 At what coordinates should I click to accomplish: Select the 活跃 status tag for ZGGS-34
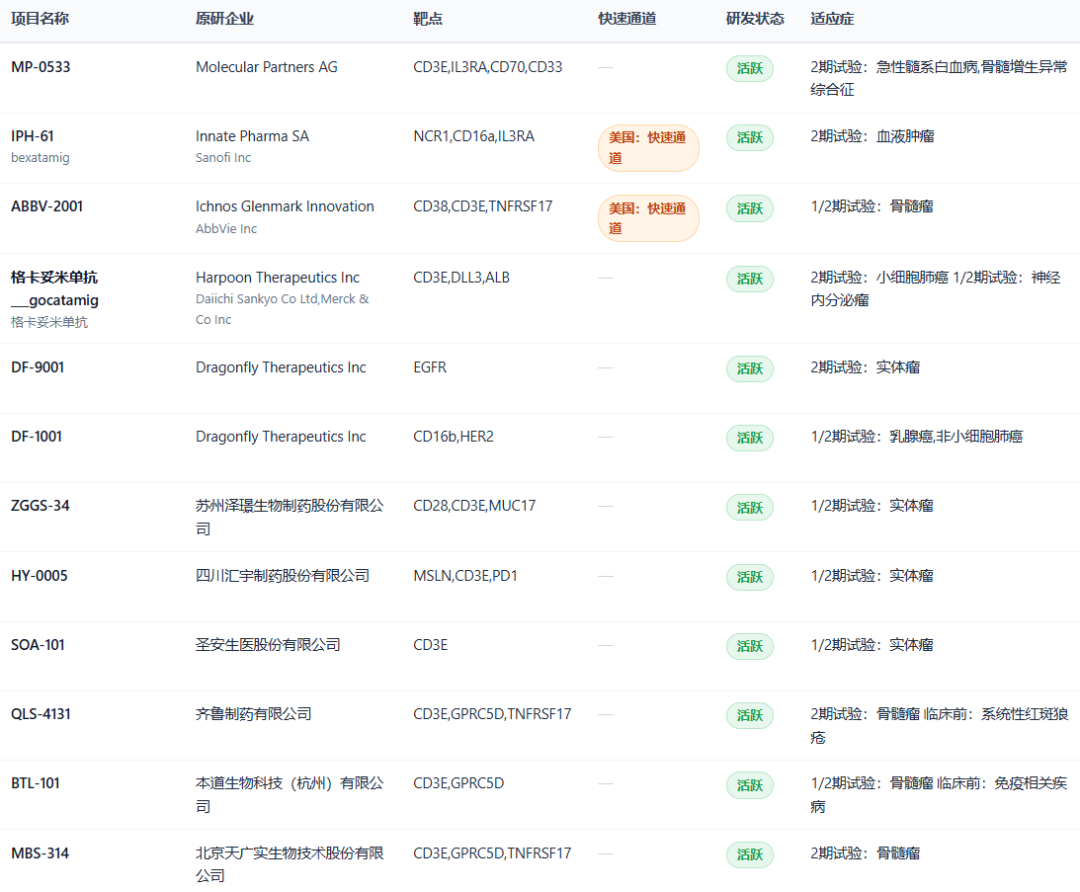(x=749, y=508)
